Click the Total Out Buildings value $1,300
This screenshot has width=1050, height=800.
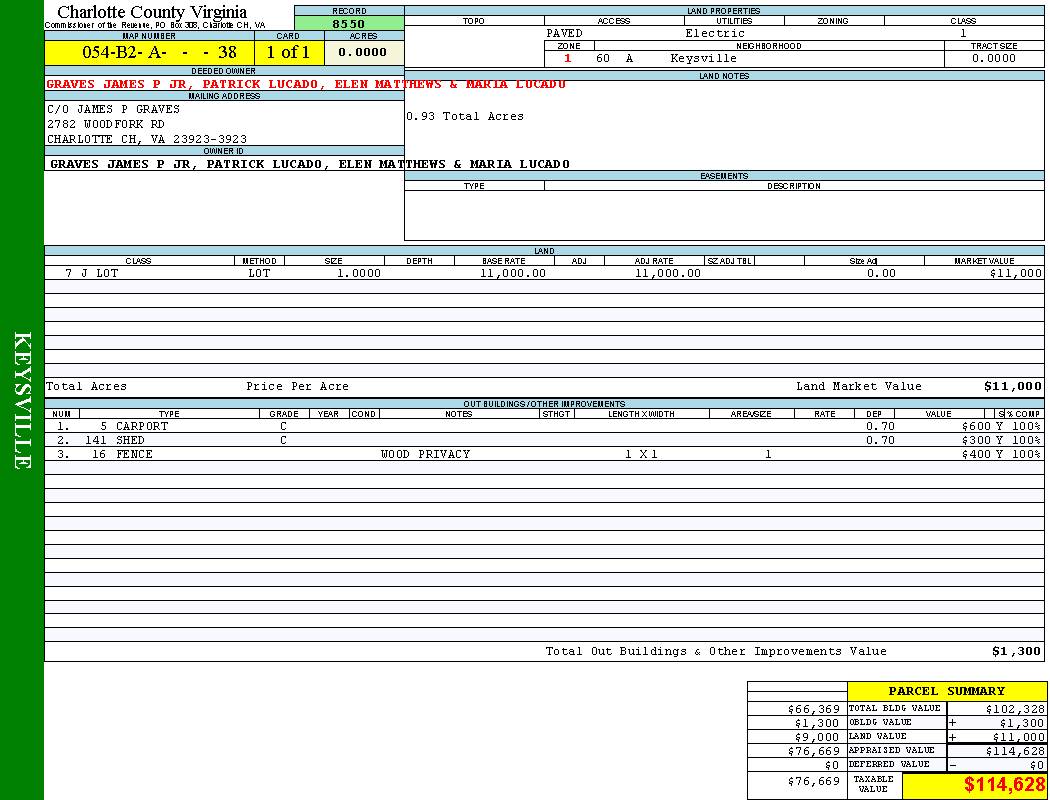coord(1016,651)
